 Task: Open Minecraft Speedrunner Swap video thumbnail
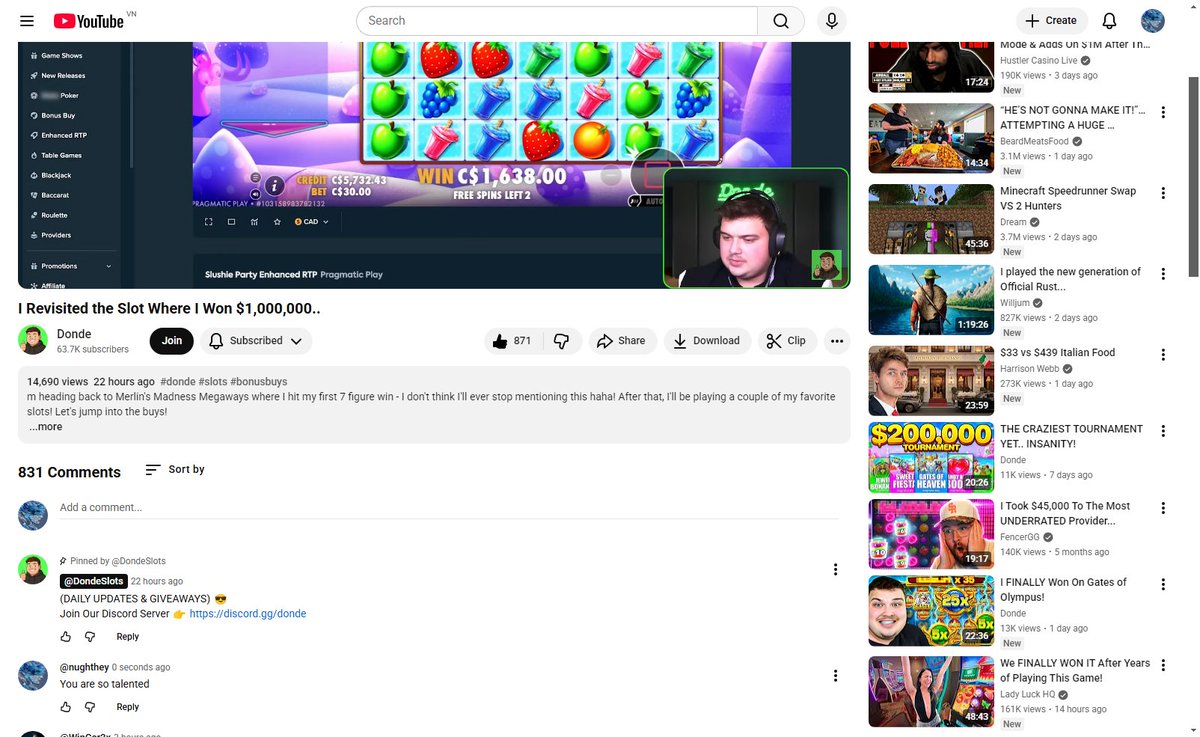(x=931, y=220)
